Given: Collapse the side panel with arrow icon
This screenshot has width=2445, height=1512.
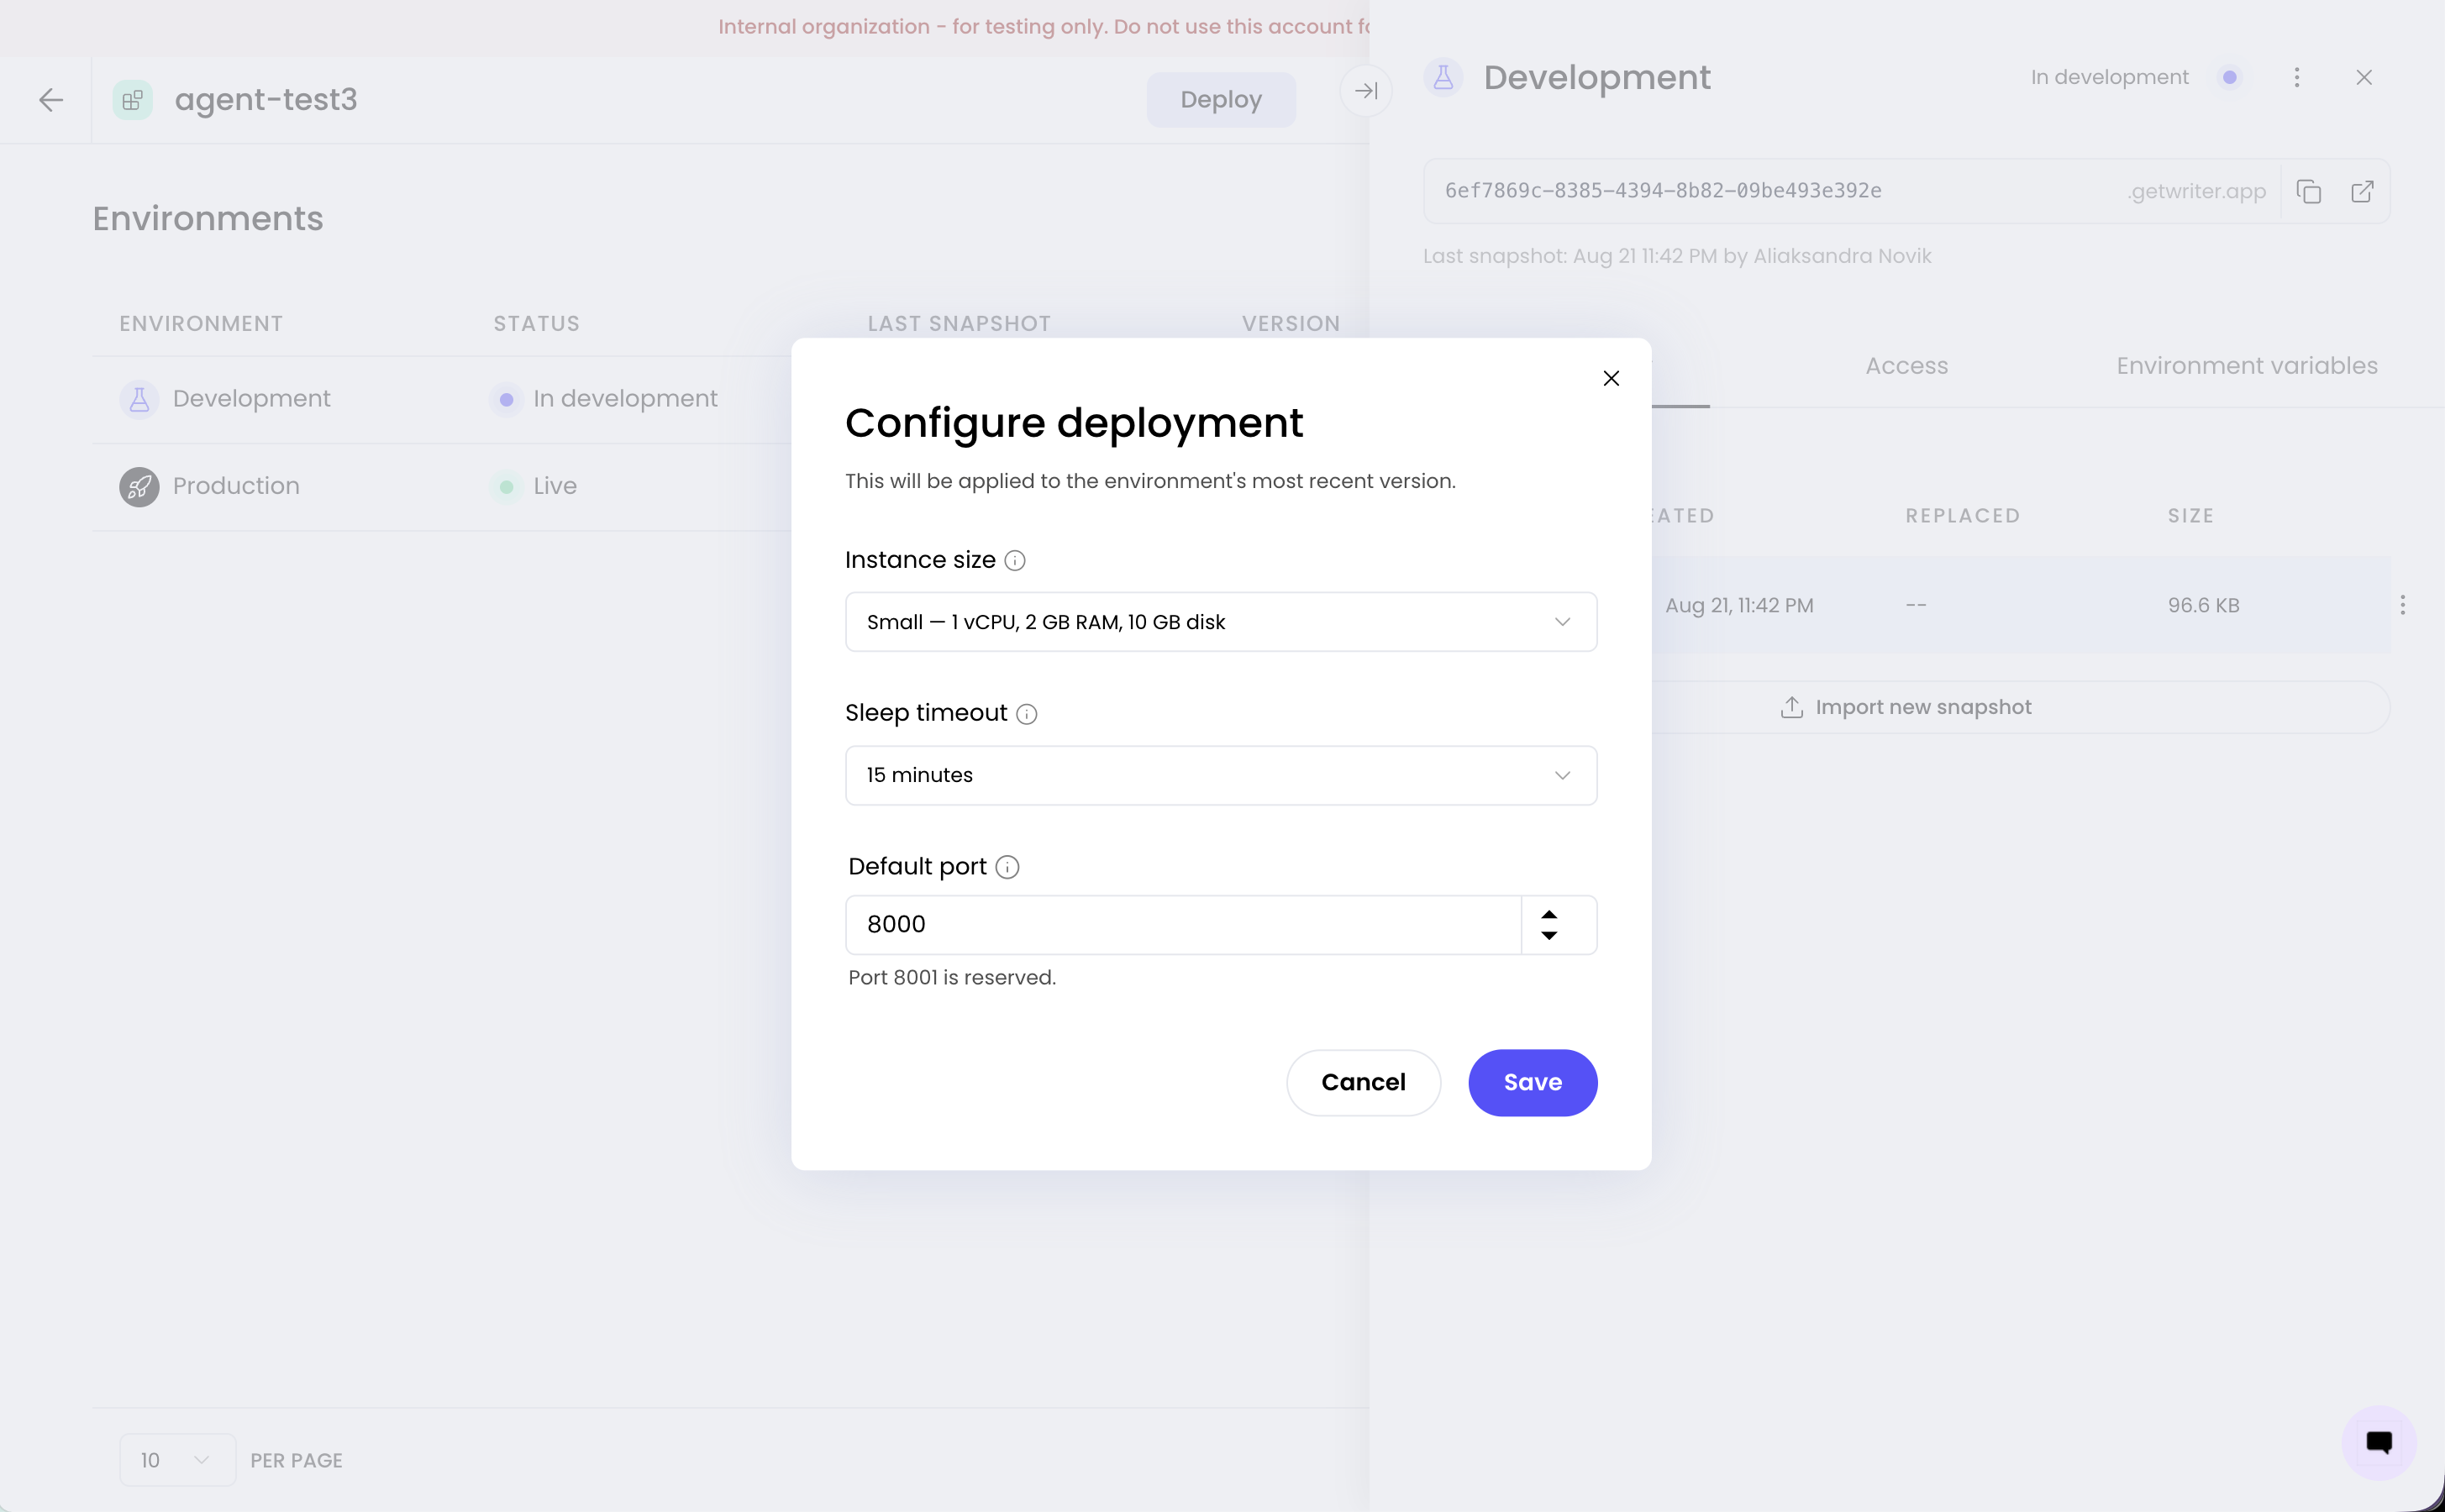Looking at the screenshot, I should point(1366,91).
